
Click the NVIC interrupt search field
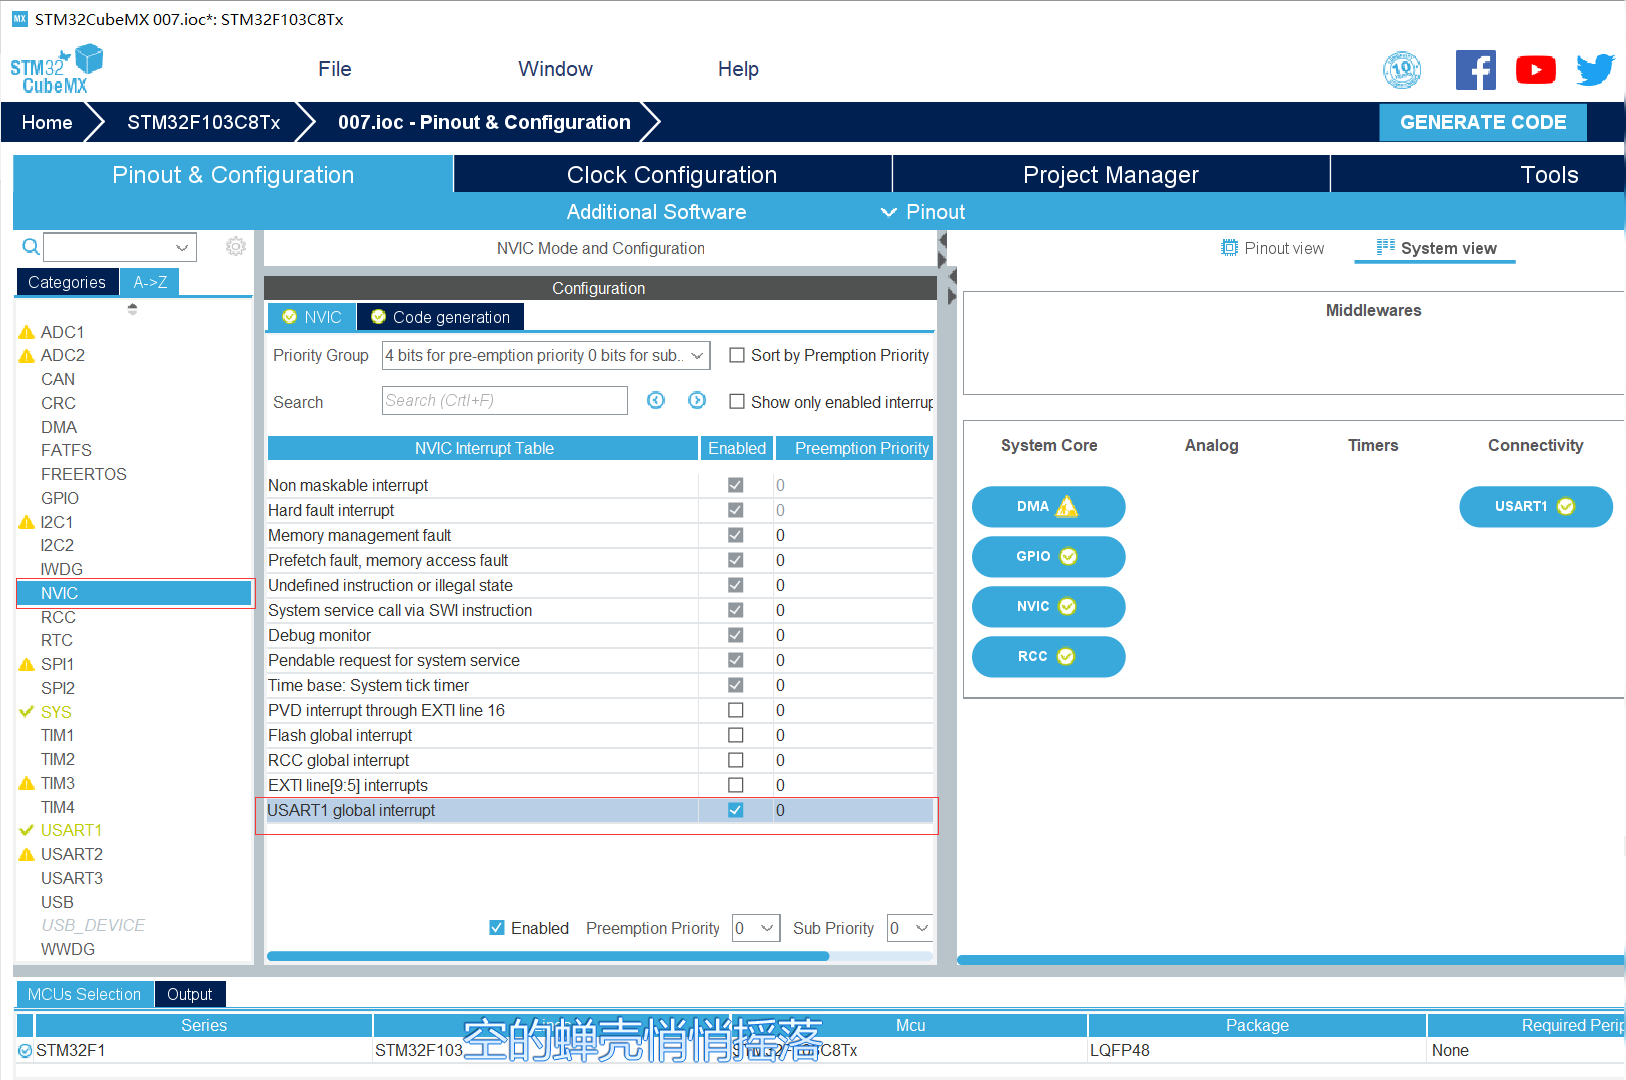click(504, 400)
